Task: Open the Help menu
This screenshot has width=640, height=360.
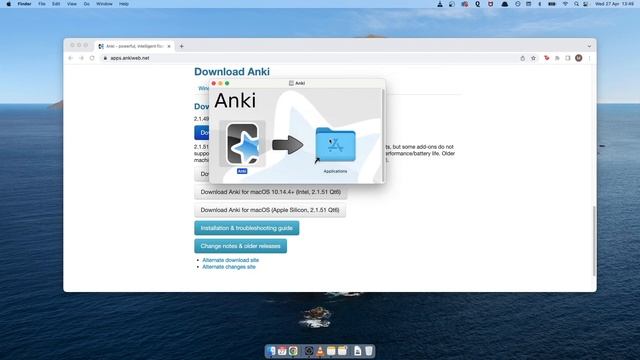Action: (x=124, y=4)
